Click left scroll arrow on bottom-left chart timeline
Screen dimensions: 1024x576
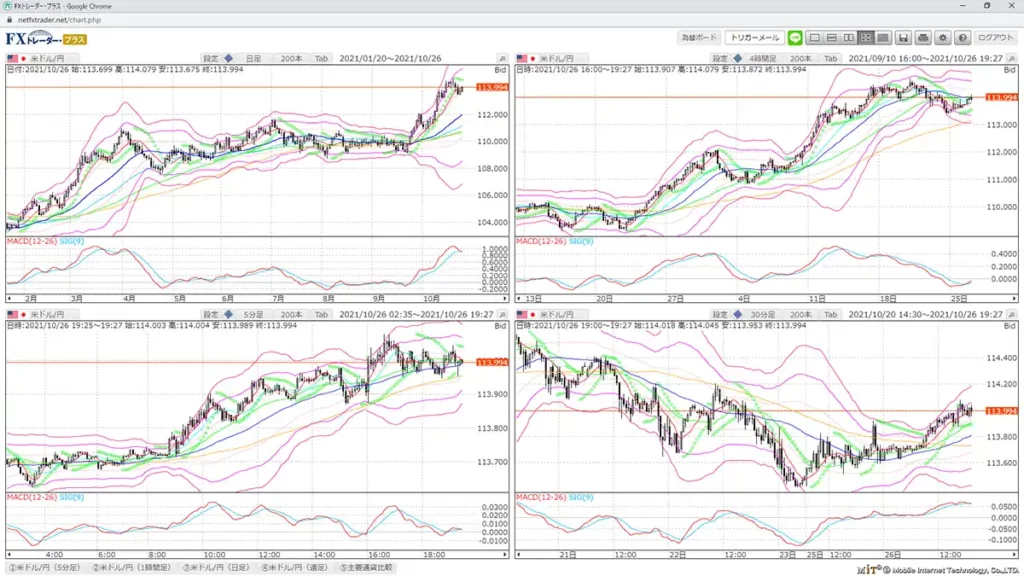click(10, 553)
